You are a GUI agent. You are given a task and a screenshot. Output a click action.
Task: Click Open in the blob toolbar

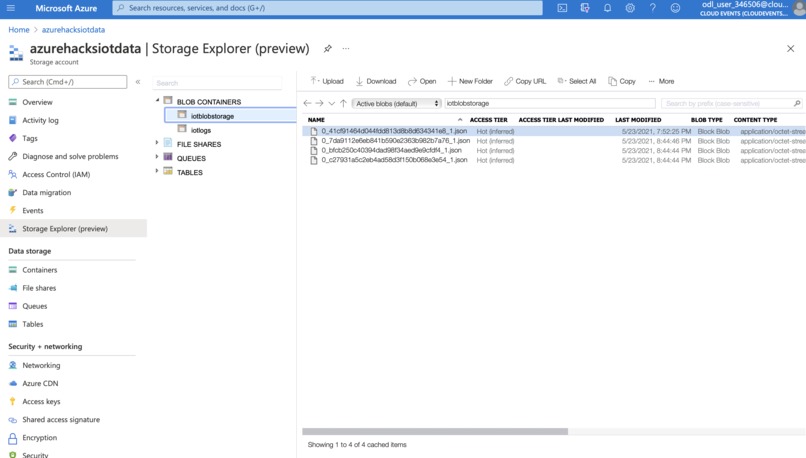coord(422,81)
